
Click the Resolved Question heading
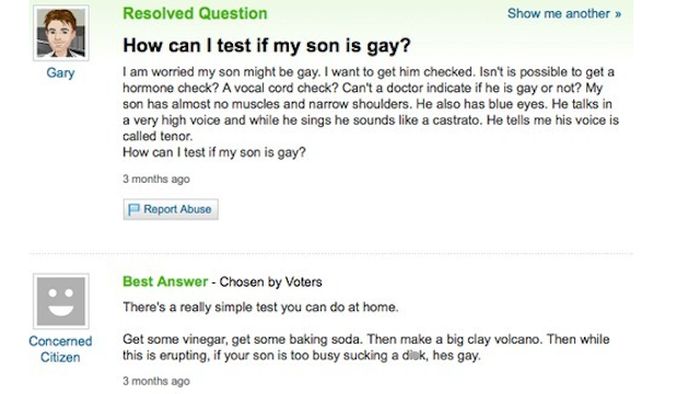click(195, 13)
